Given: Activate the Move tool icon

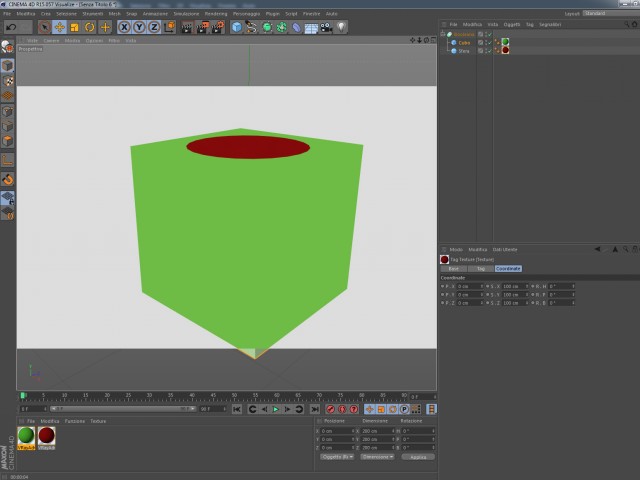Looking at the screenshot, I should point(60,27).
